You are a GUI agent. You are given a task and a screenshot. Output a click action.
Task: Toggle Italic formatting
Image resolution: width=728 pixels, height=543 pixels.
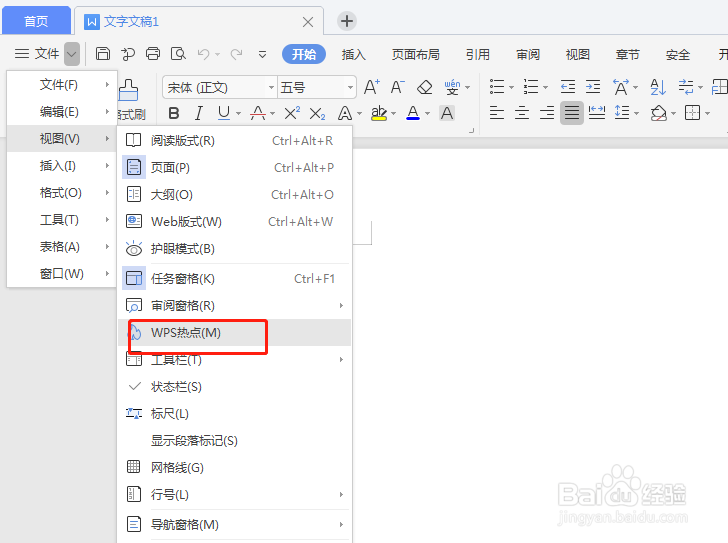199,113
